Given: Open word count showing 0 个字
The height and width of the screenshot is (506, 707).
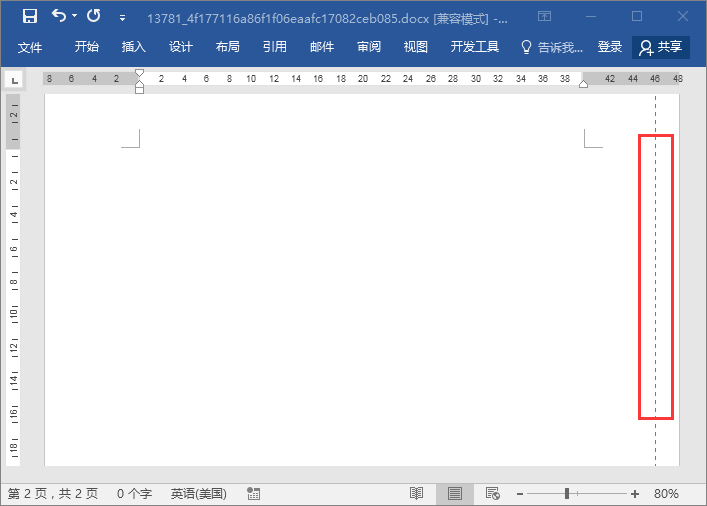Looking at the screenshot, I should pyautogui.click(x=134, y=494).
